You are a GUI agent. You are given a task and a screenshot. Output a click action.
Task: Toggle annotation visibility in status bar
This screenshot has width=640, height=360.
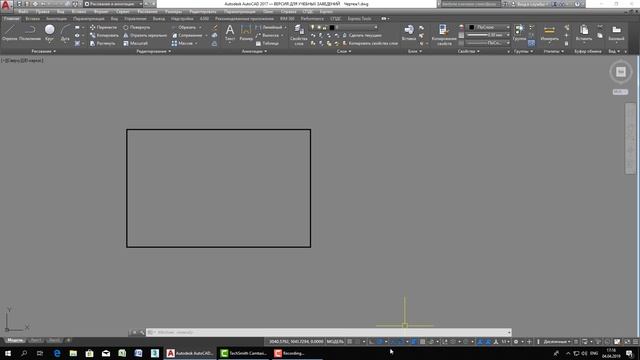(x=480, y=342)
